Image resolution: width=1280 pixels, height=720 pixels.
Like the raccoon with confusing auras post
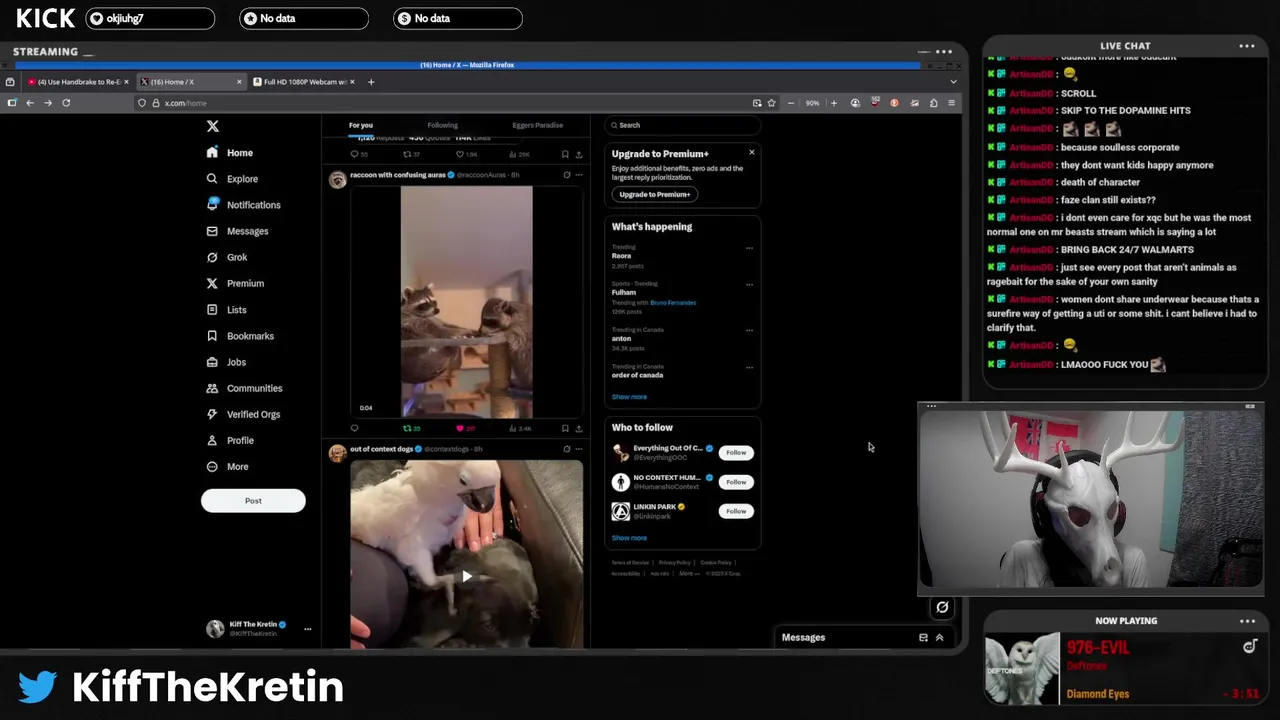(x=464, y=428)
